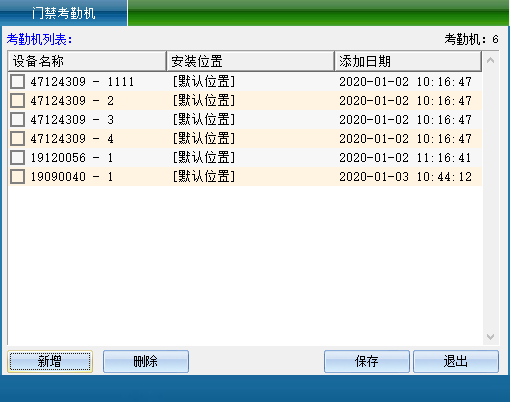Tick the checkbox for 47124309 - 2
This screenshot has height=402, width=510.
17,100
